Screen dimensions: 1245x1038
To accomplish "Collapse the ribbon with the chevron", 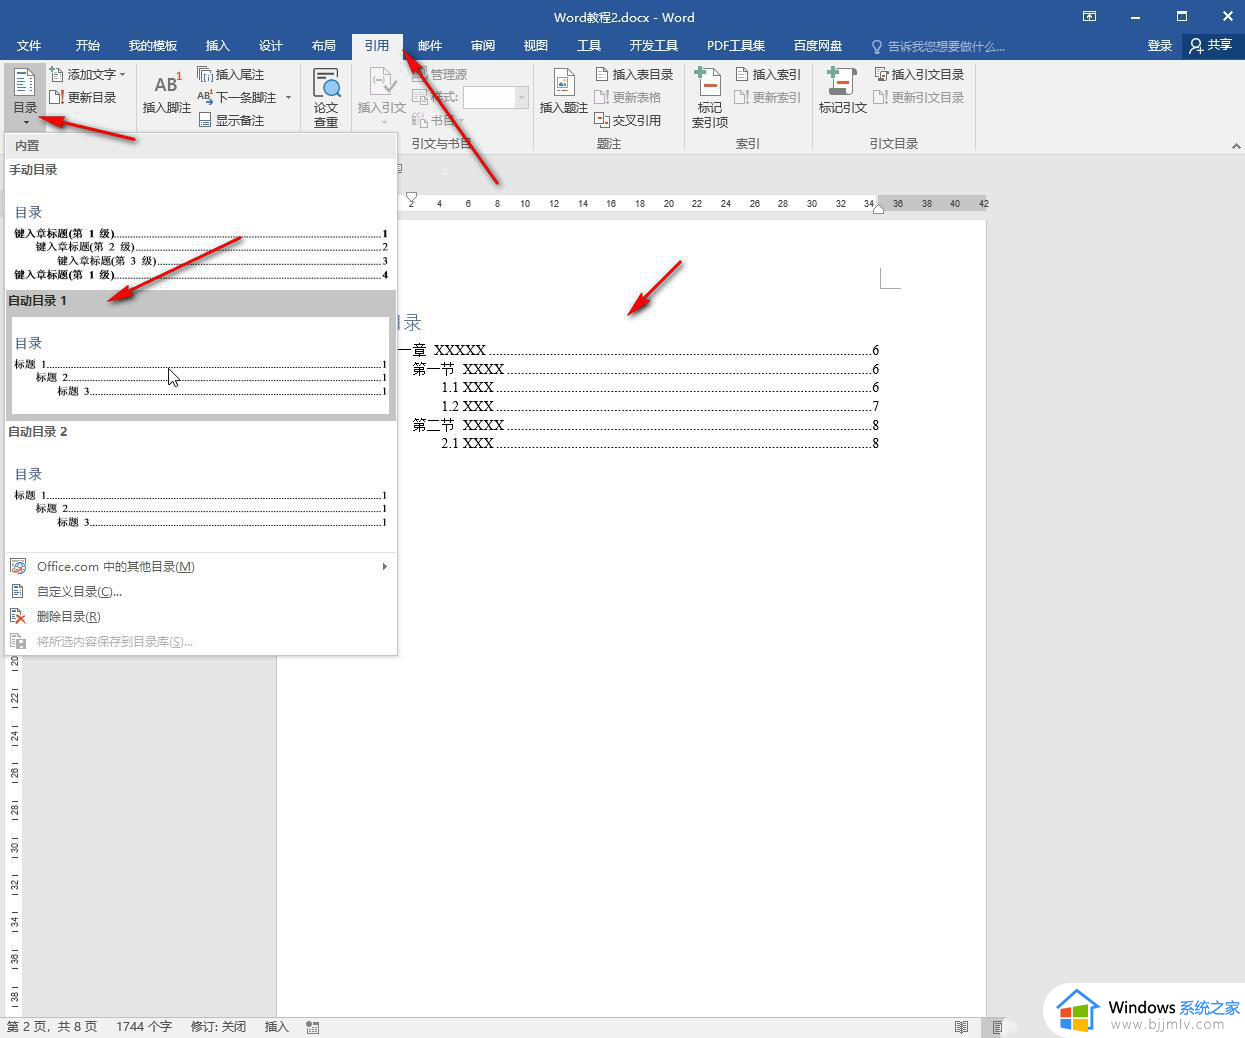I will (x=1236, y=146).
